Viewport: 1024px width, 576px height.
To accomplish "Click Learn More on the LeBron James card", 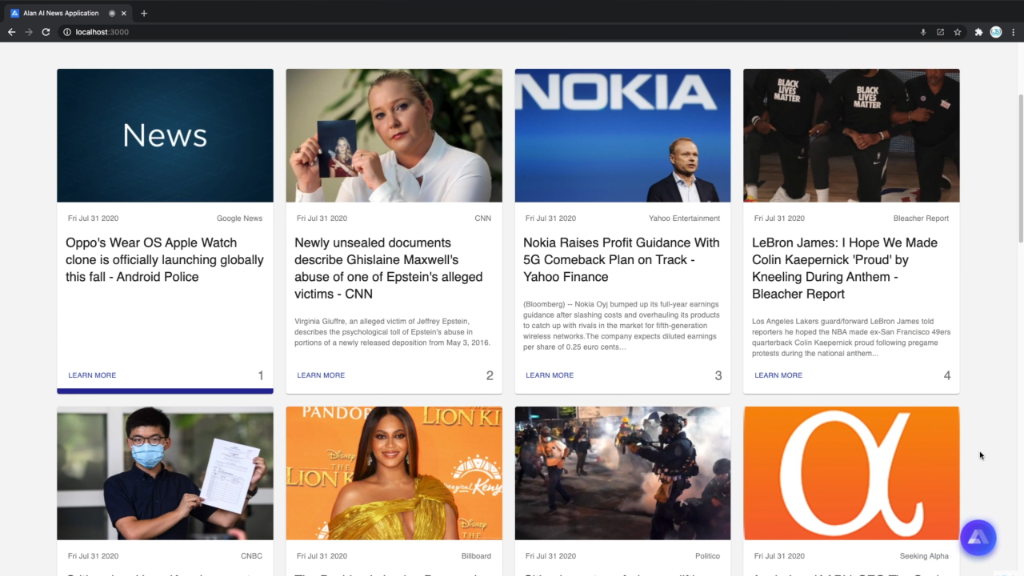I will click(x=778, y=376).
